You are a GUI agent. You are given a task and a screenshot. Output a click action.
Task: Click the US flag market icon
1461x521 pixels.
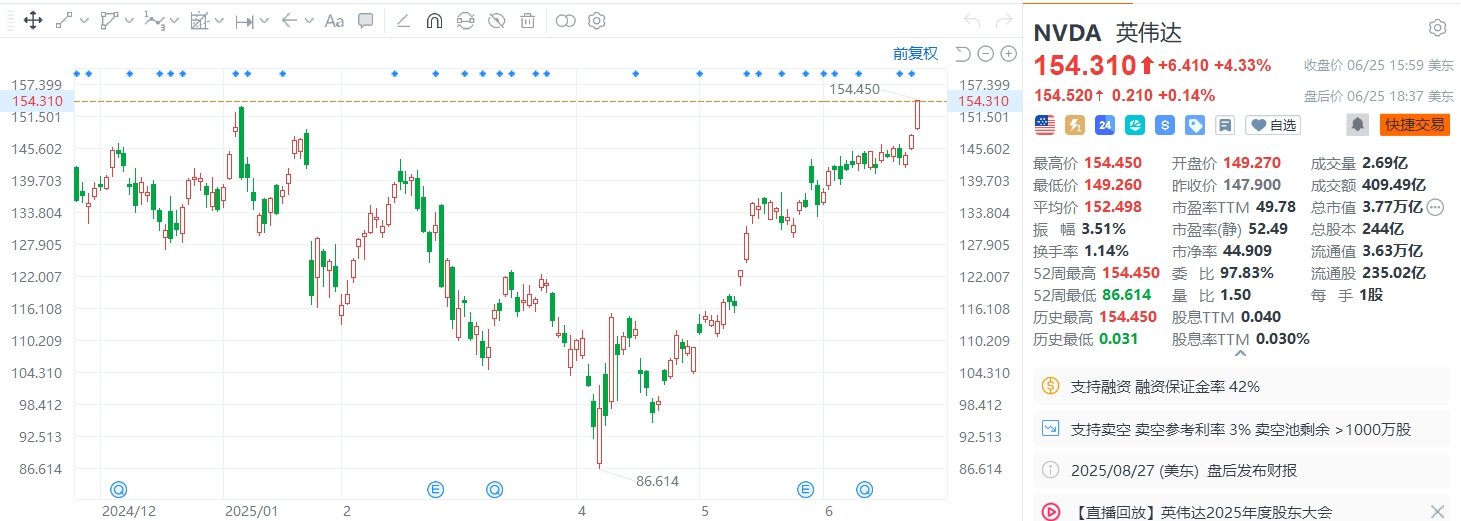[x=1044, y=125]
